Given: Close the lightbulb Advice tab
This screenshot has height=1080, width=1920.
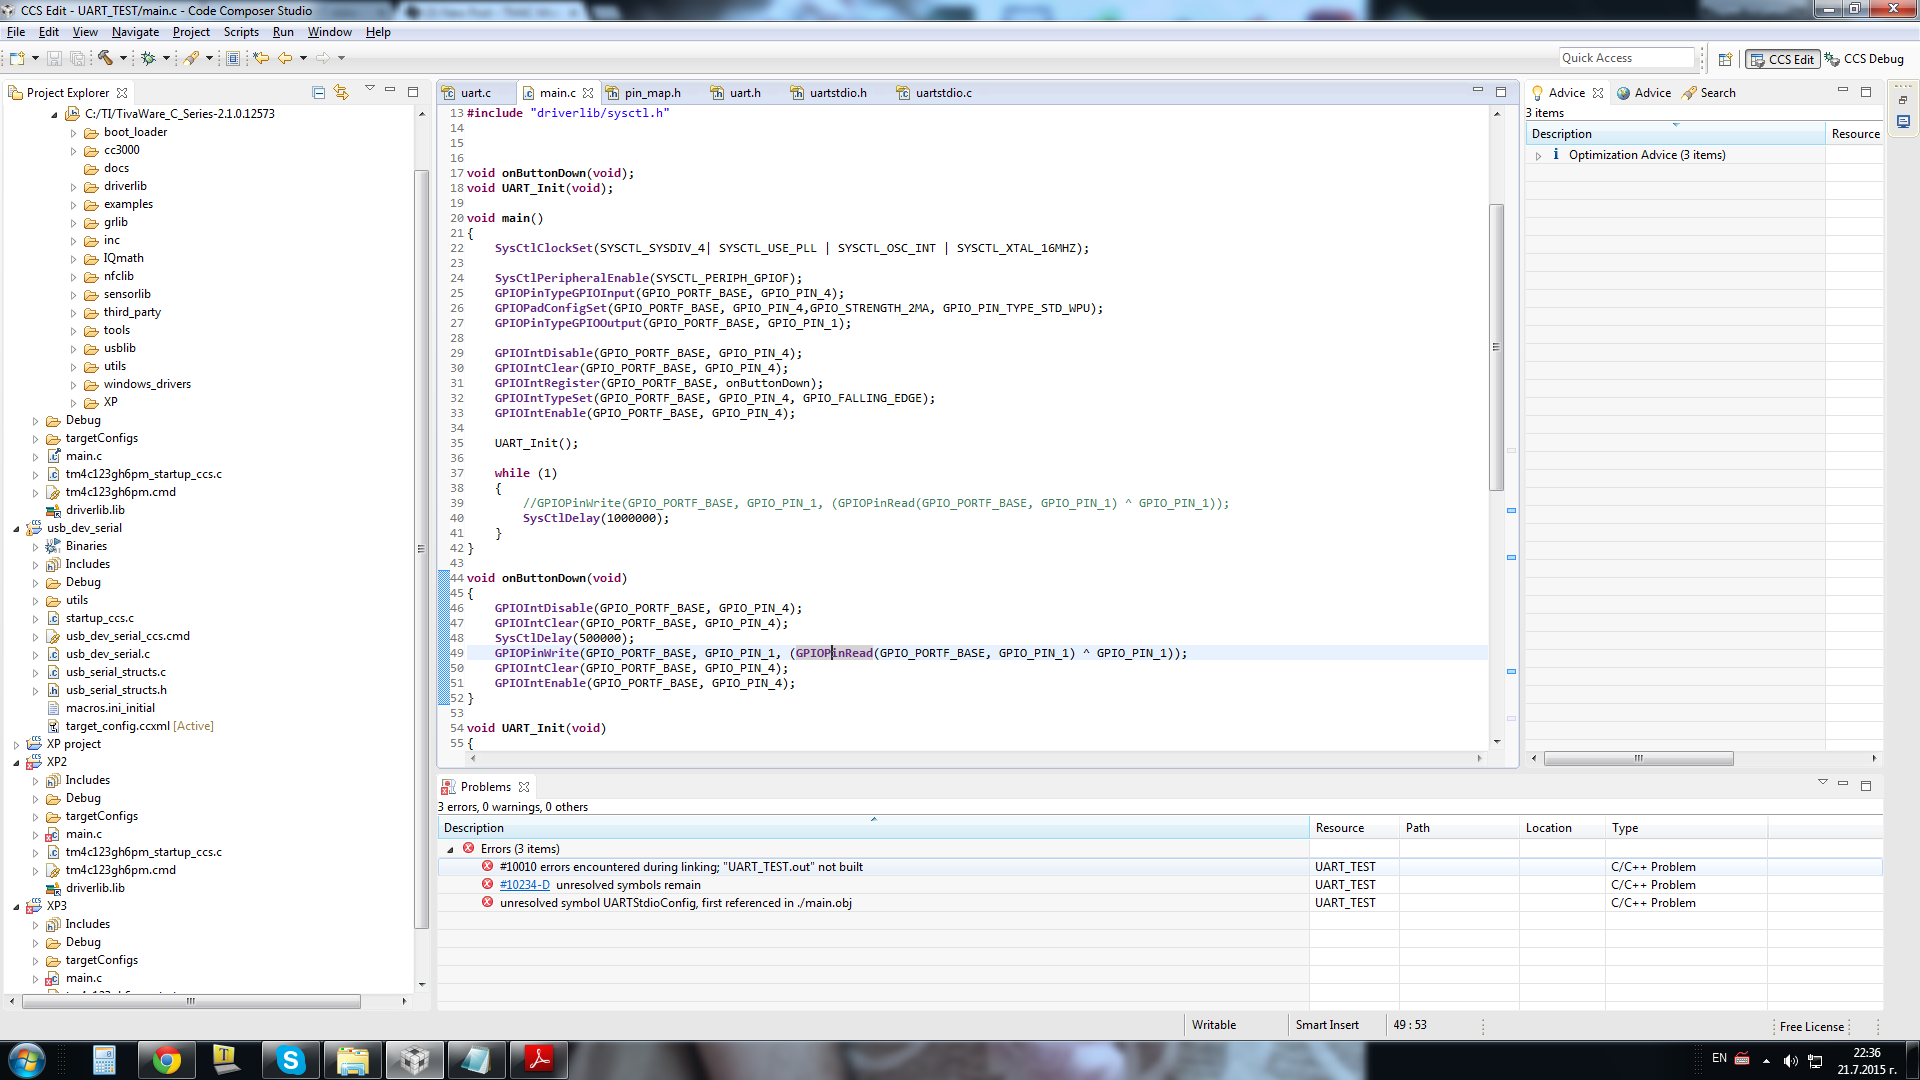Looking at the screenshot, I should coord(1598,93).
